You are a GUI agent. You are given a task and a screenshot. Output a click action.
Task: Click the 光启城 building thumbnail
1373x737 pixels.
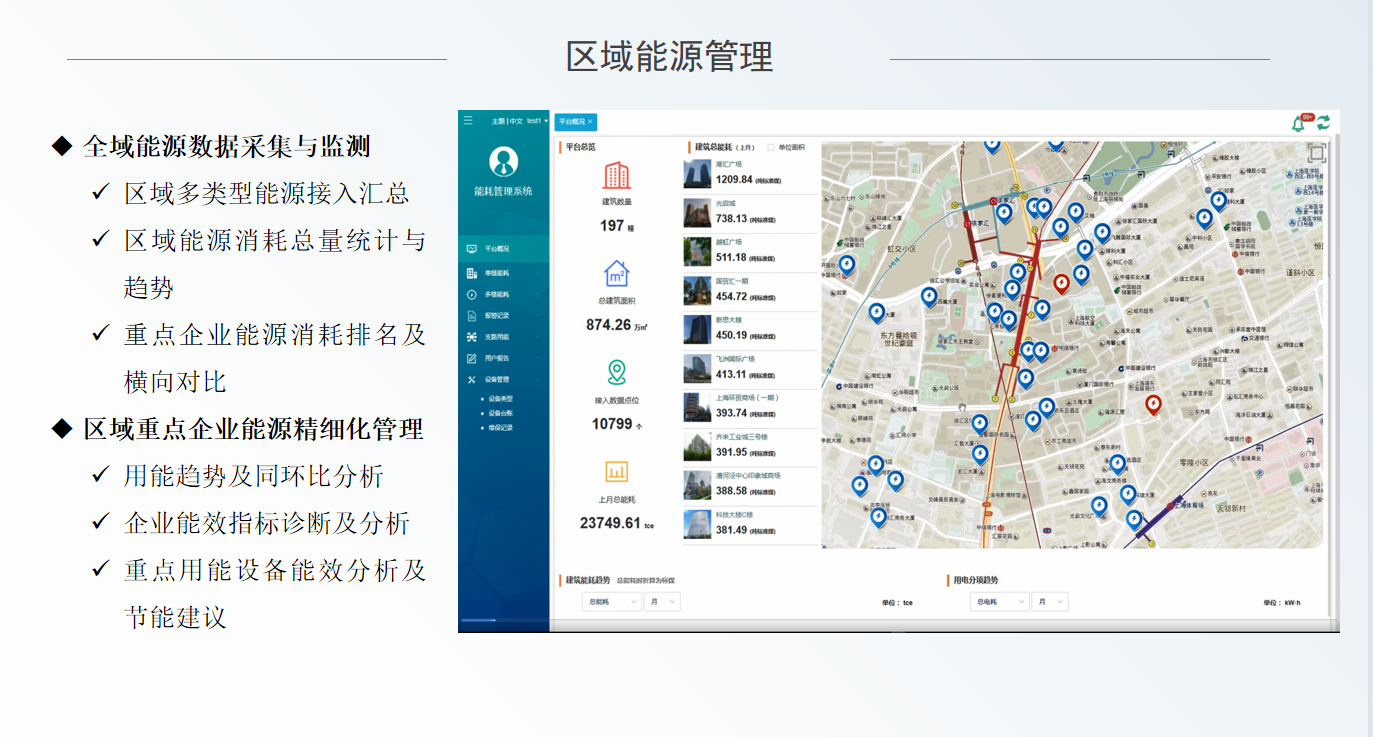coord(697,213)
